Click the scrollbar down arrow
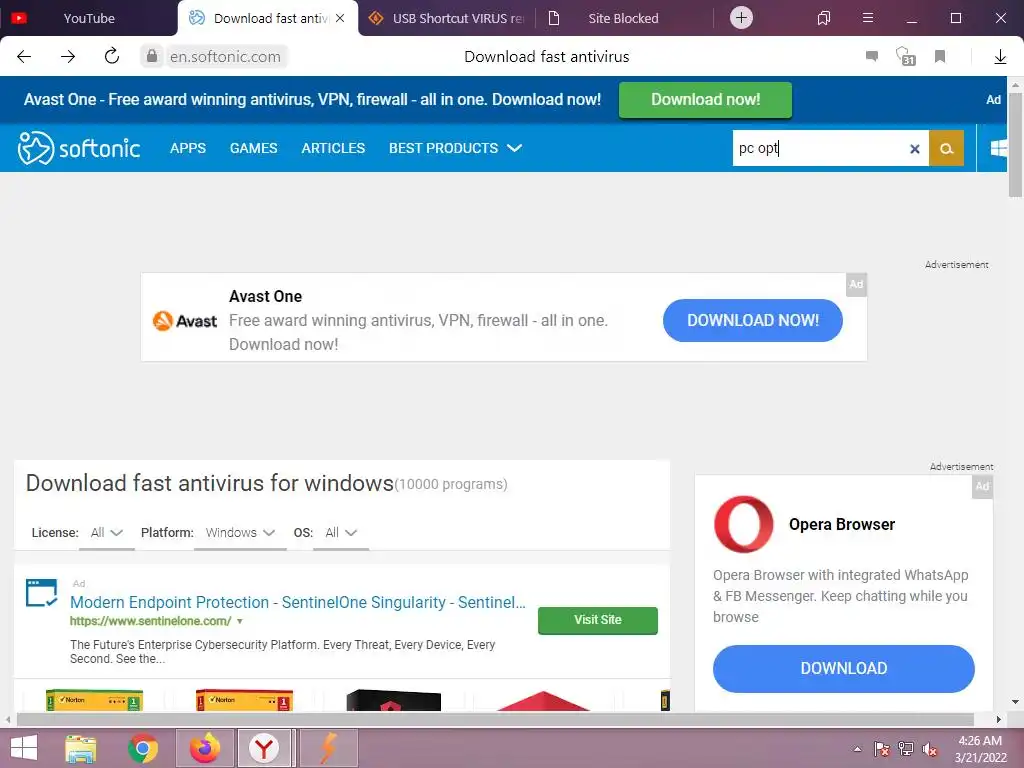Image resolution: width=1024 pixels, height=768 pixels. [1015, 703]
